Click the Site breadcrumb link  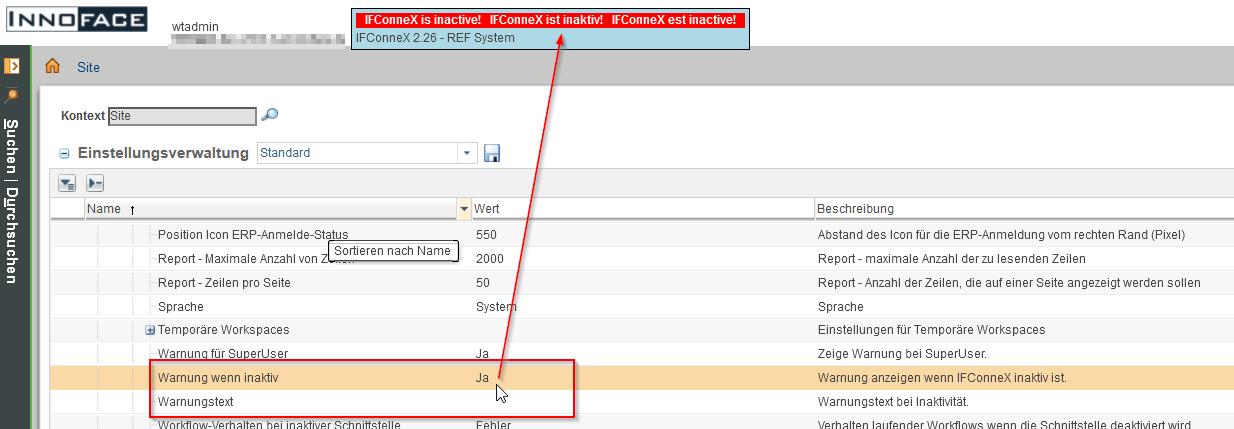pos(89,67)
